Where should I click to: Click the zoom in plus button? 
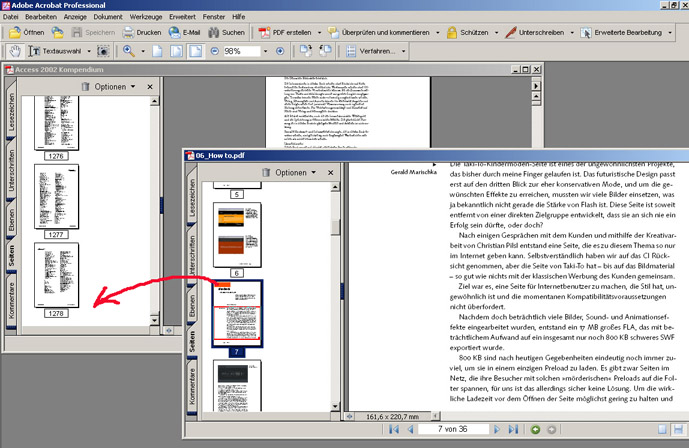coord(280,51)
